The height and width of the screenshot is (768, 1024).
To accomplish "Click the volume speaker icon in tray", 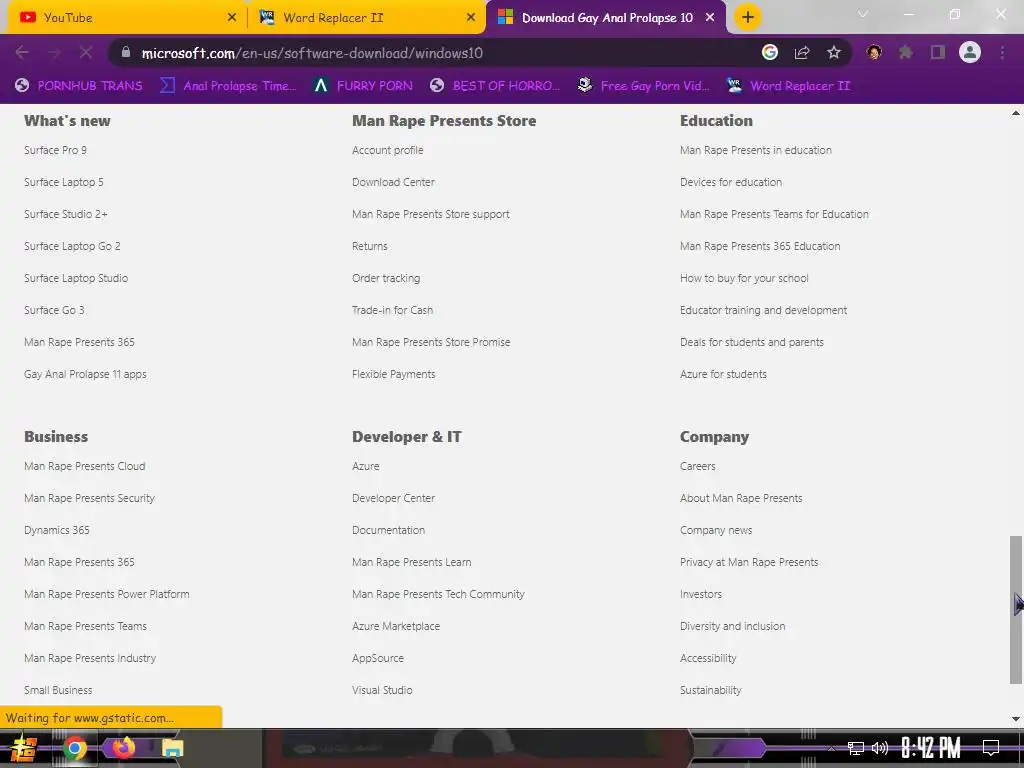I will click(880, 748).
